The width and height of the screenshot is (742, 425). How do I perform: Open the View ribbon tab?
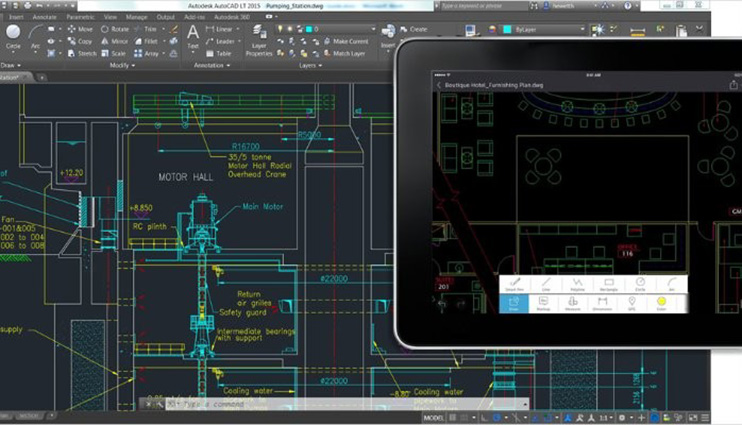(110, 17)
